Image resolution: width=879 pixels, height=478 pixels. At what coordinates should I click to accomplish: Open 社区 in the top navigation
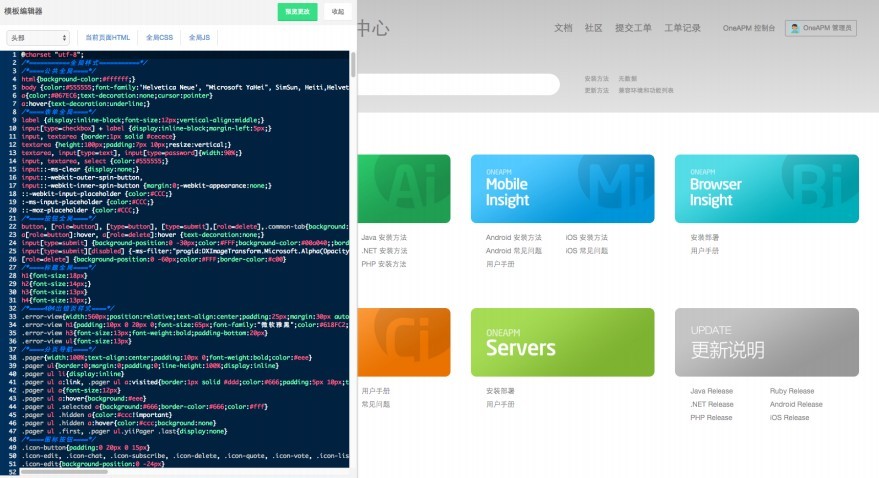pos(593,28)
